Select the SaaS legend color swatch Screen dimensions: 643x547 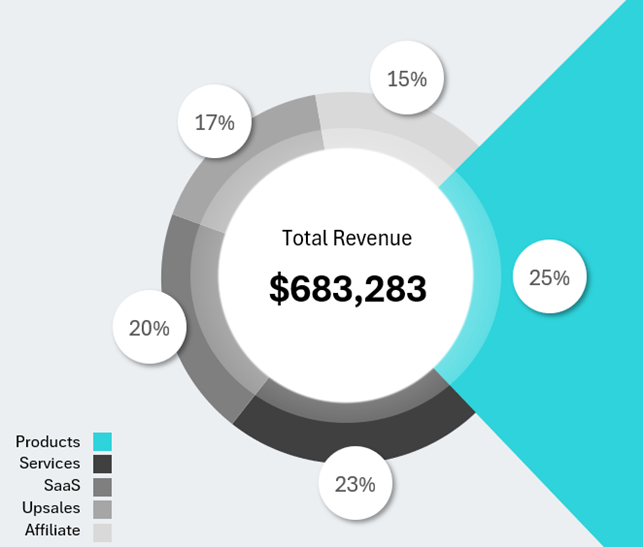coord(102,487)
